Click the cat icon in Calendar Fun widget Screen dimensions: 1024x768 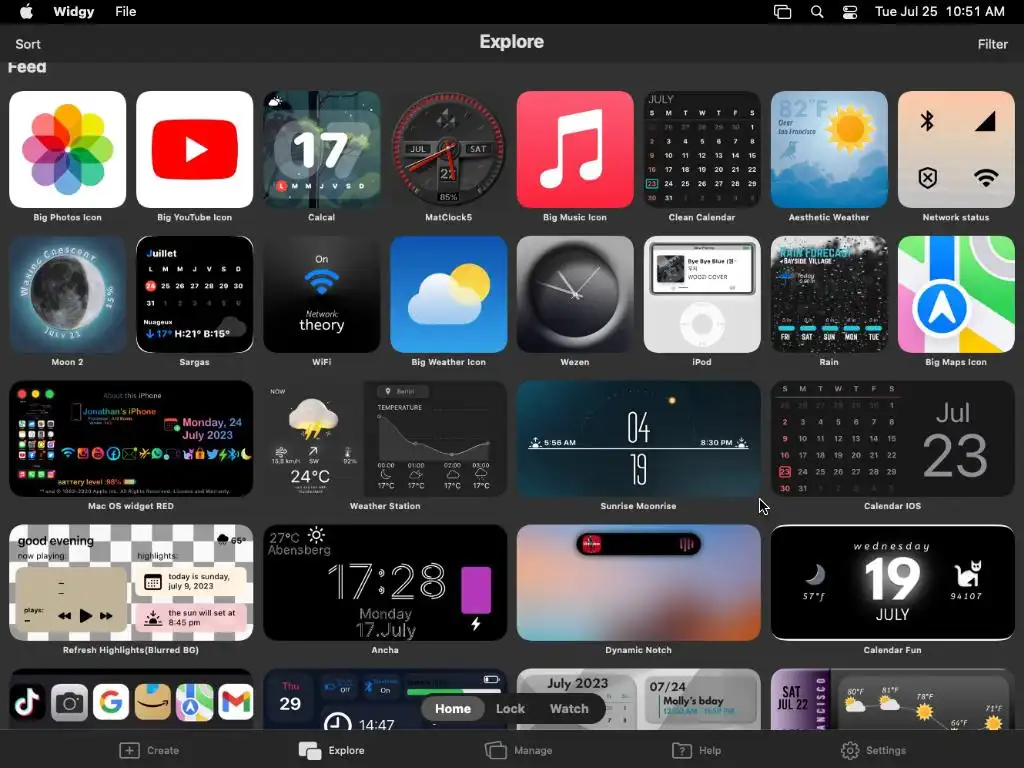pyautogui.click(x=967, y=574)
